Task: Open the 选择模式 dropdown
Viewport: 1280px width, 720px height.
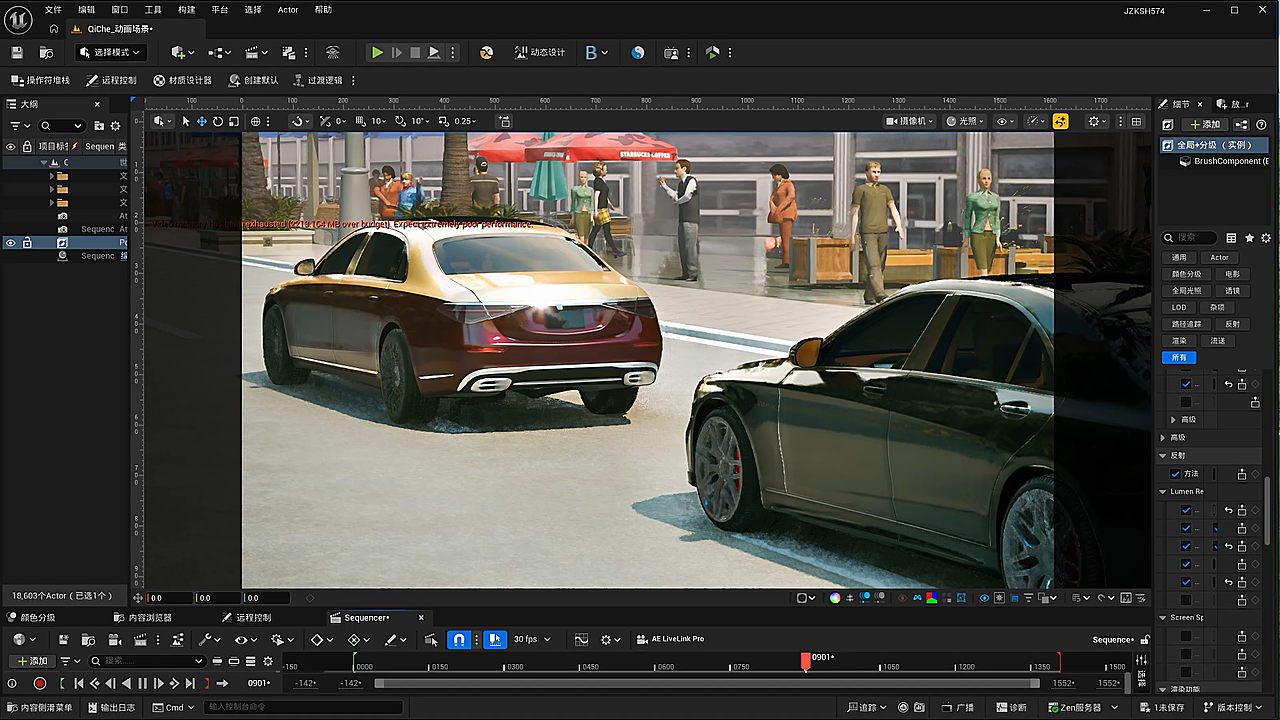Action: 113,52
